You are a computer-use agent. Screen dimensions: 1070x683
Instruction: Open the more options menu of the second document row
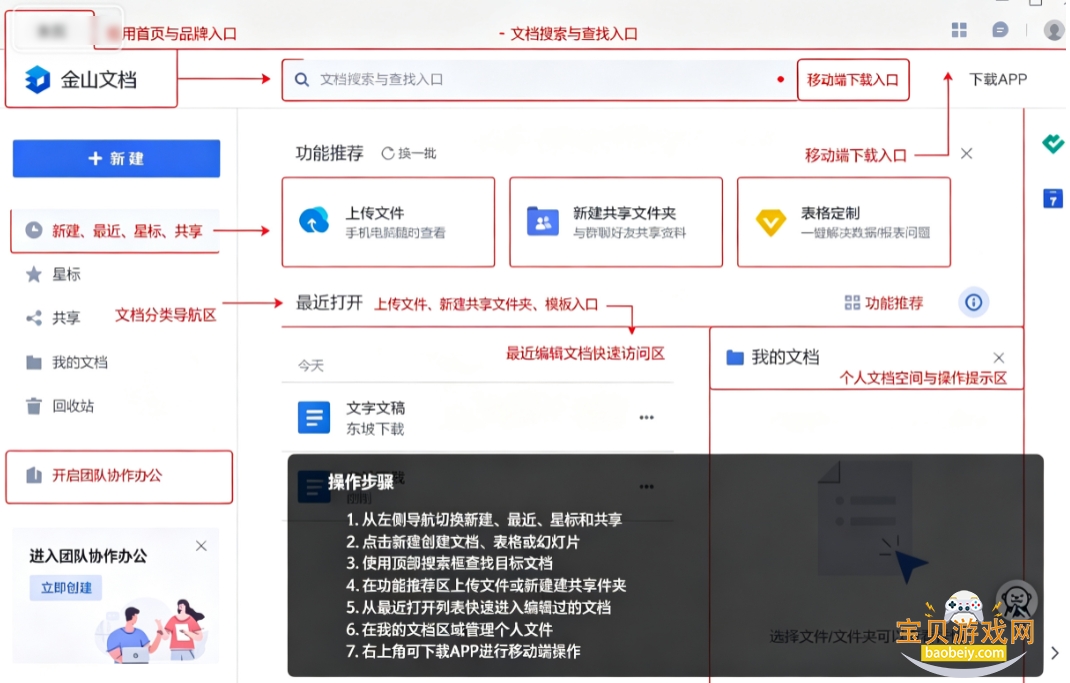(x=646, y=486)
